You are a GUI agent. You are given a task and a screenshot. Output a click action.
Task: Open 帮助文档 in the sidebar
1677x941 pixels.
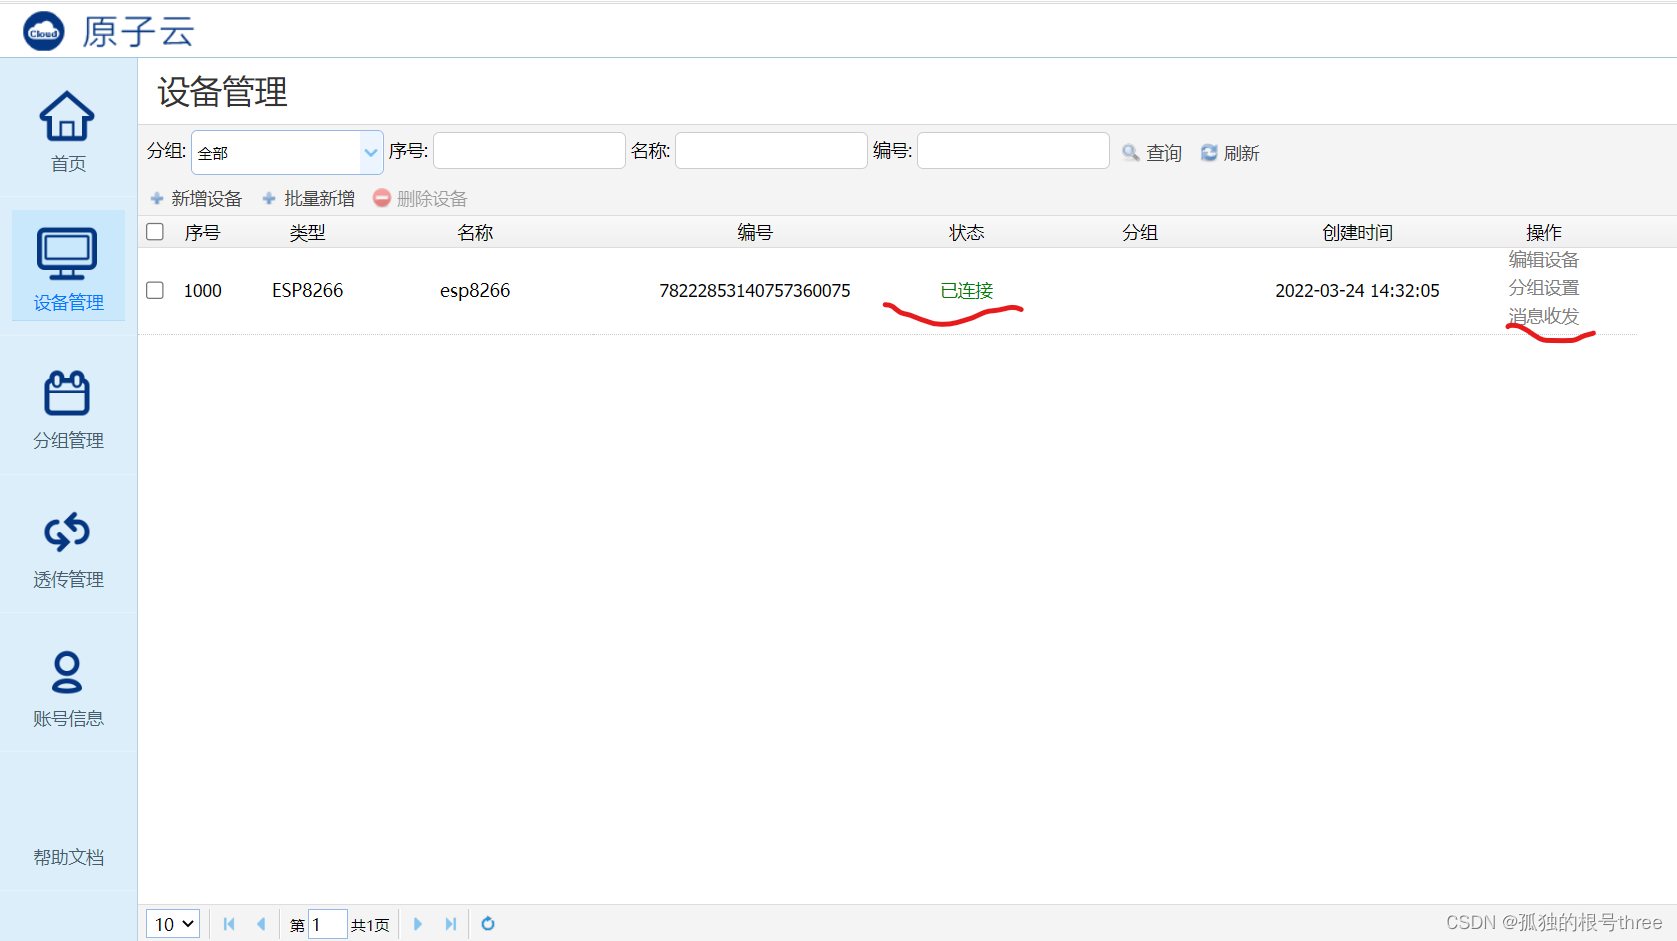tap(68, 857)
